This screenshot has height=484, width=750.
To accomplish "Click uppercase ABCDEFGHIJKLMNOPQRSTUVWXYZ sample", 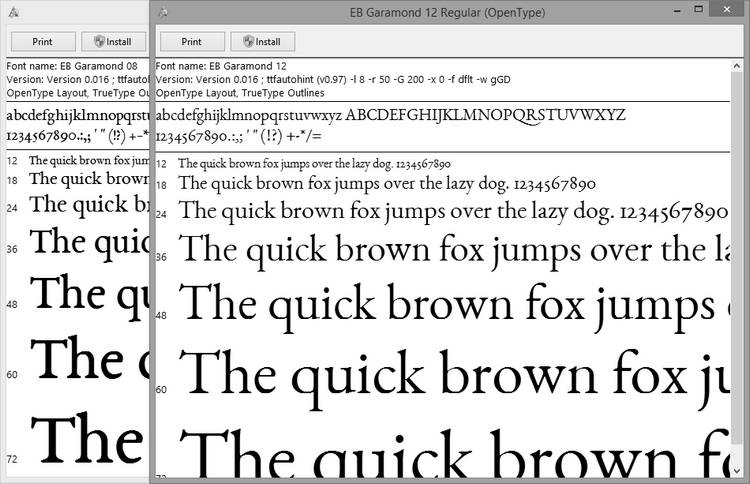I will point(485,115).
